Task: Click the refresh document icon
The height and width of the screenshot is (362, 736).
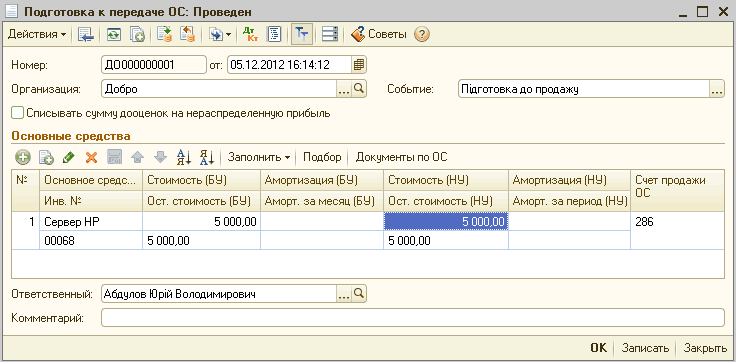Action: (114, 35)
